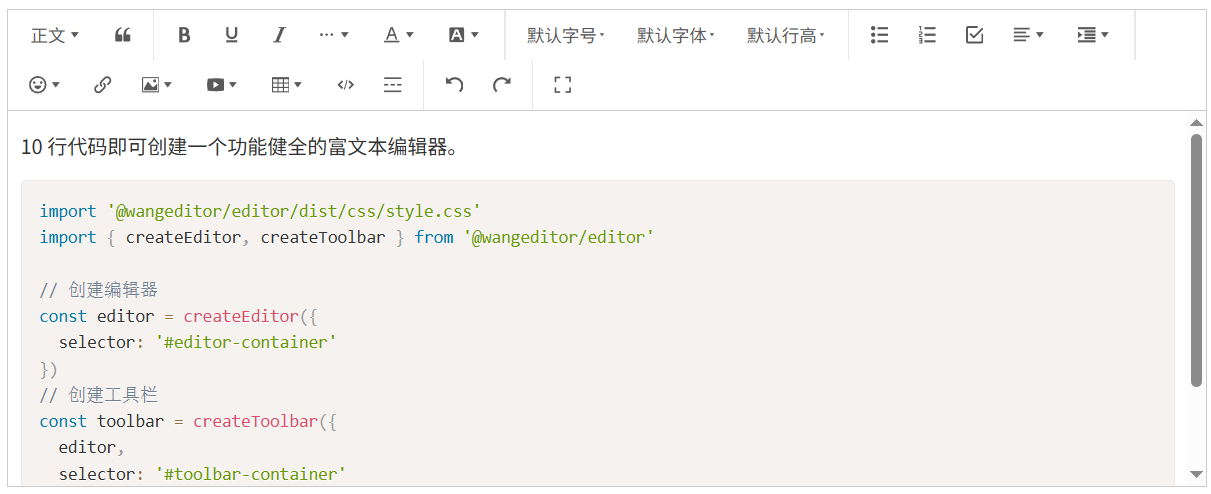Image resolution: width=1211 pixels, height=494 pixels.
Task: Open the emoji picker menu
Action: click(45, 85)
